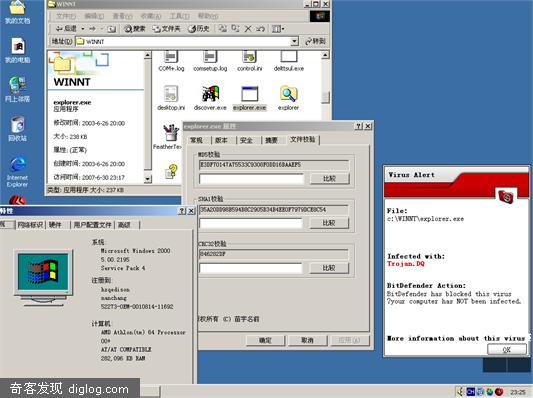The height and width of the screenshot is (398, 533).
Task: Click the MD5 comparison input field
Action: point(251,179)
